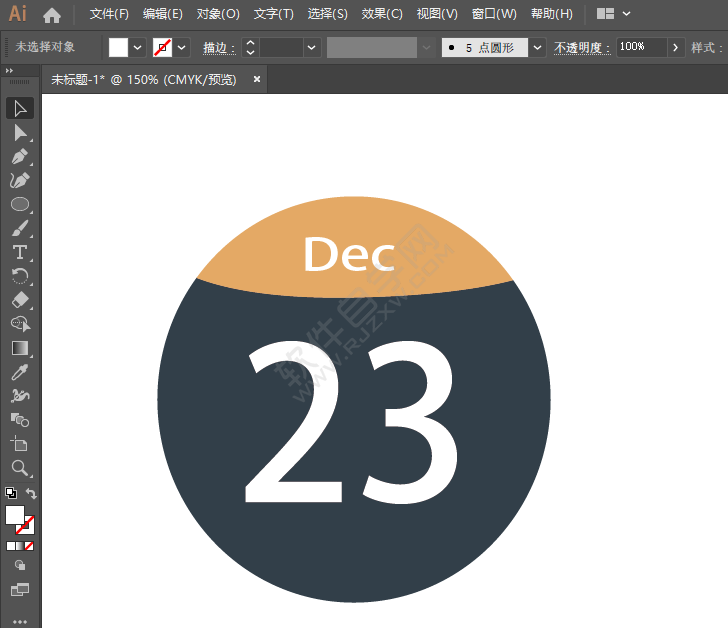Choose the Eyedropper tool

click(x=20, y=372)
